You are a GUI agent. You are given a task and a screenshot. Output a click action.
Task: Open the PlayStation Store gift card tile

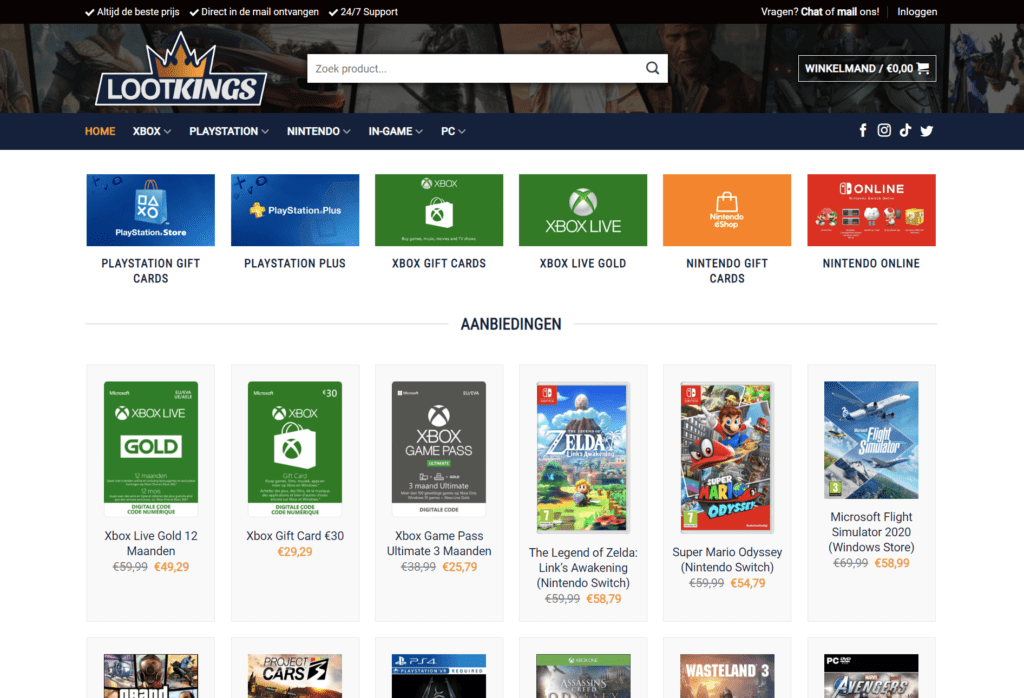pyautogui.click(x=150, y=210)
